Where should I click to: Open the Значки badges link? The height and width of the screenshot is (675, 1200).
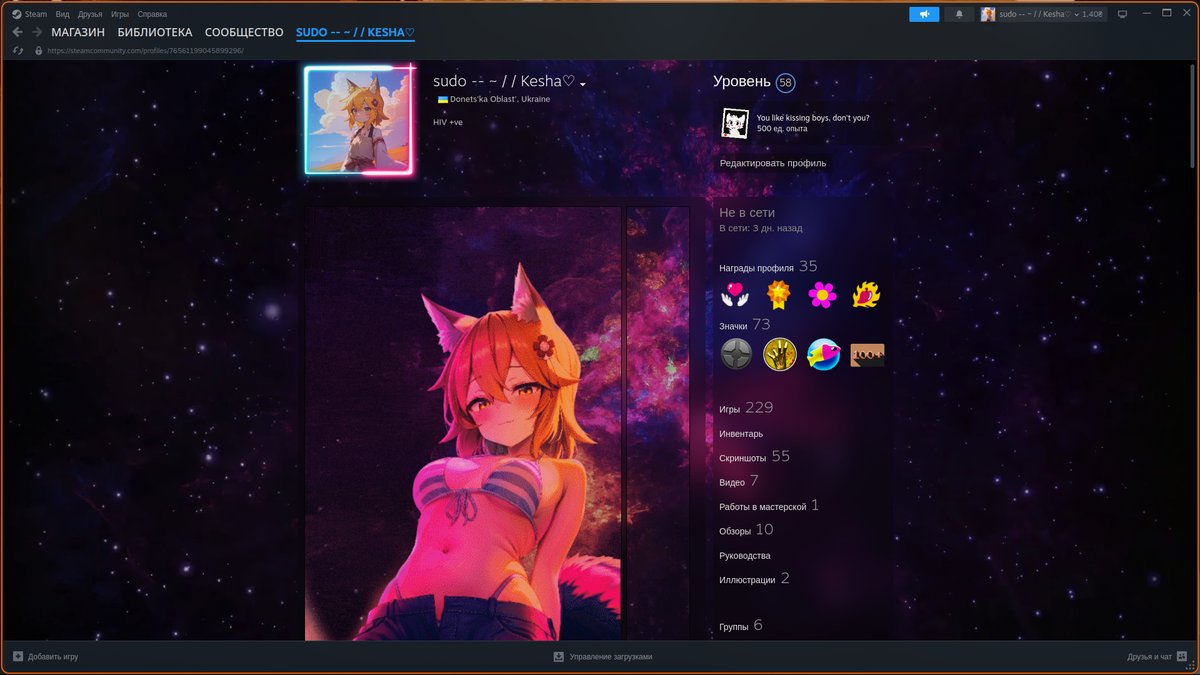733,326
